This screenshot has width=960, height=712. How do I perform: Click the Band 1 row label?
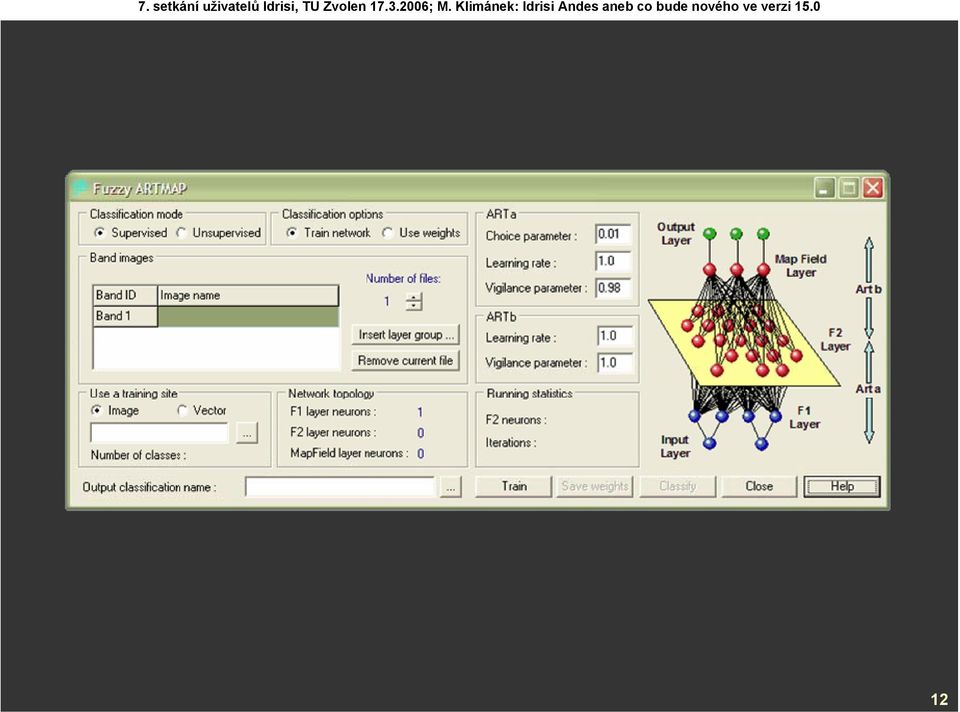(125, 317)
